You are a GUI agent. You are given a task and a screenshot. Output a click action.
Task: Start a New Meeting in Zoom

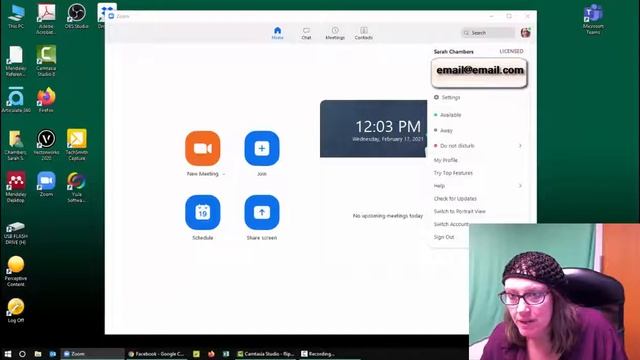click(x=202, y=148)
